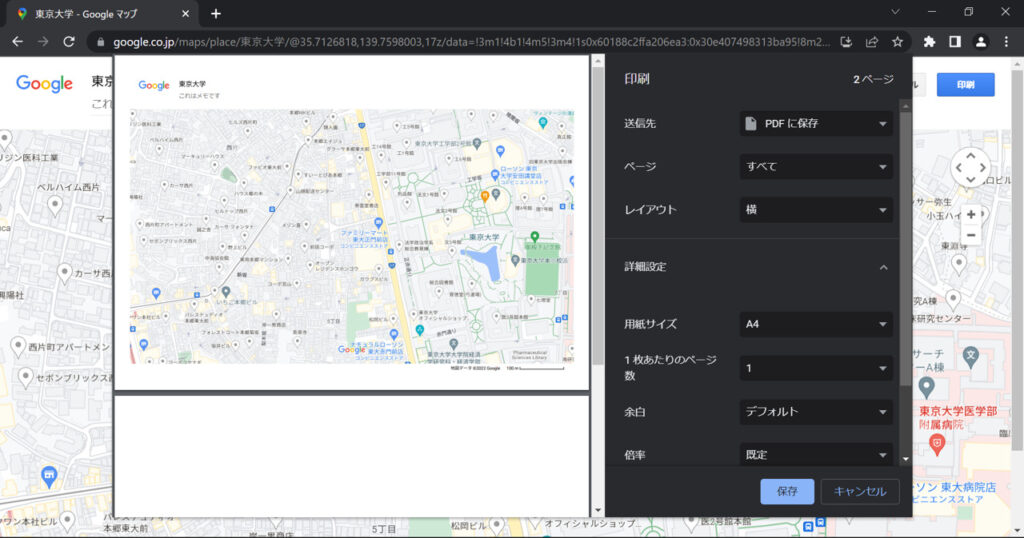The image size is (1024, 538).
Task: Click the 東京大学医学部附属病院 hospital pin
Action: point(937,445)
